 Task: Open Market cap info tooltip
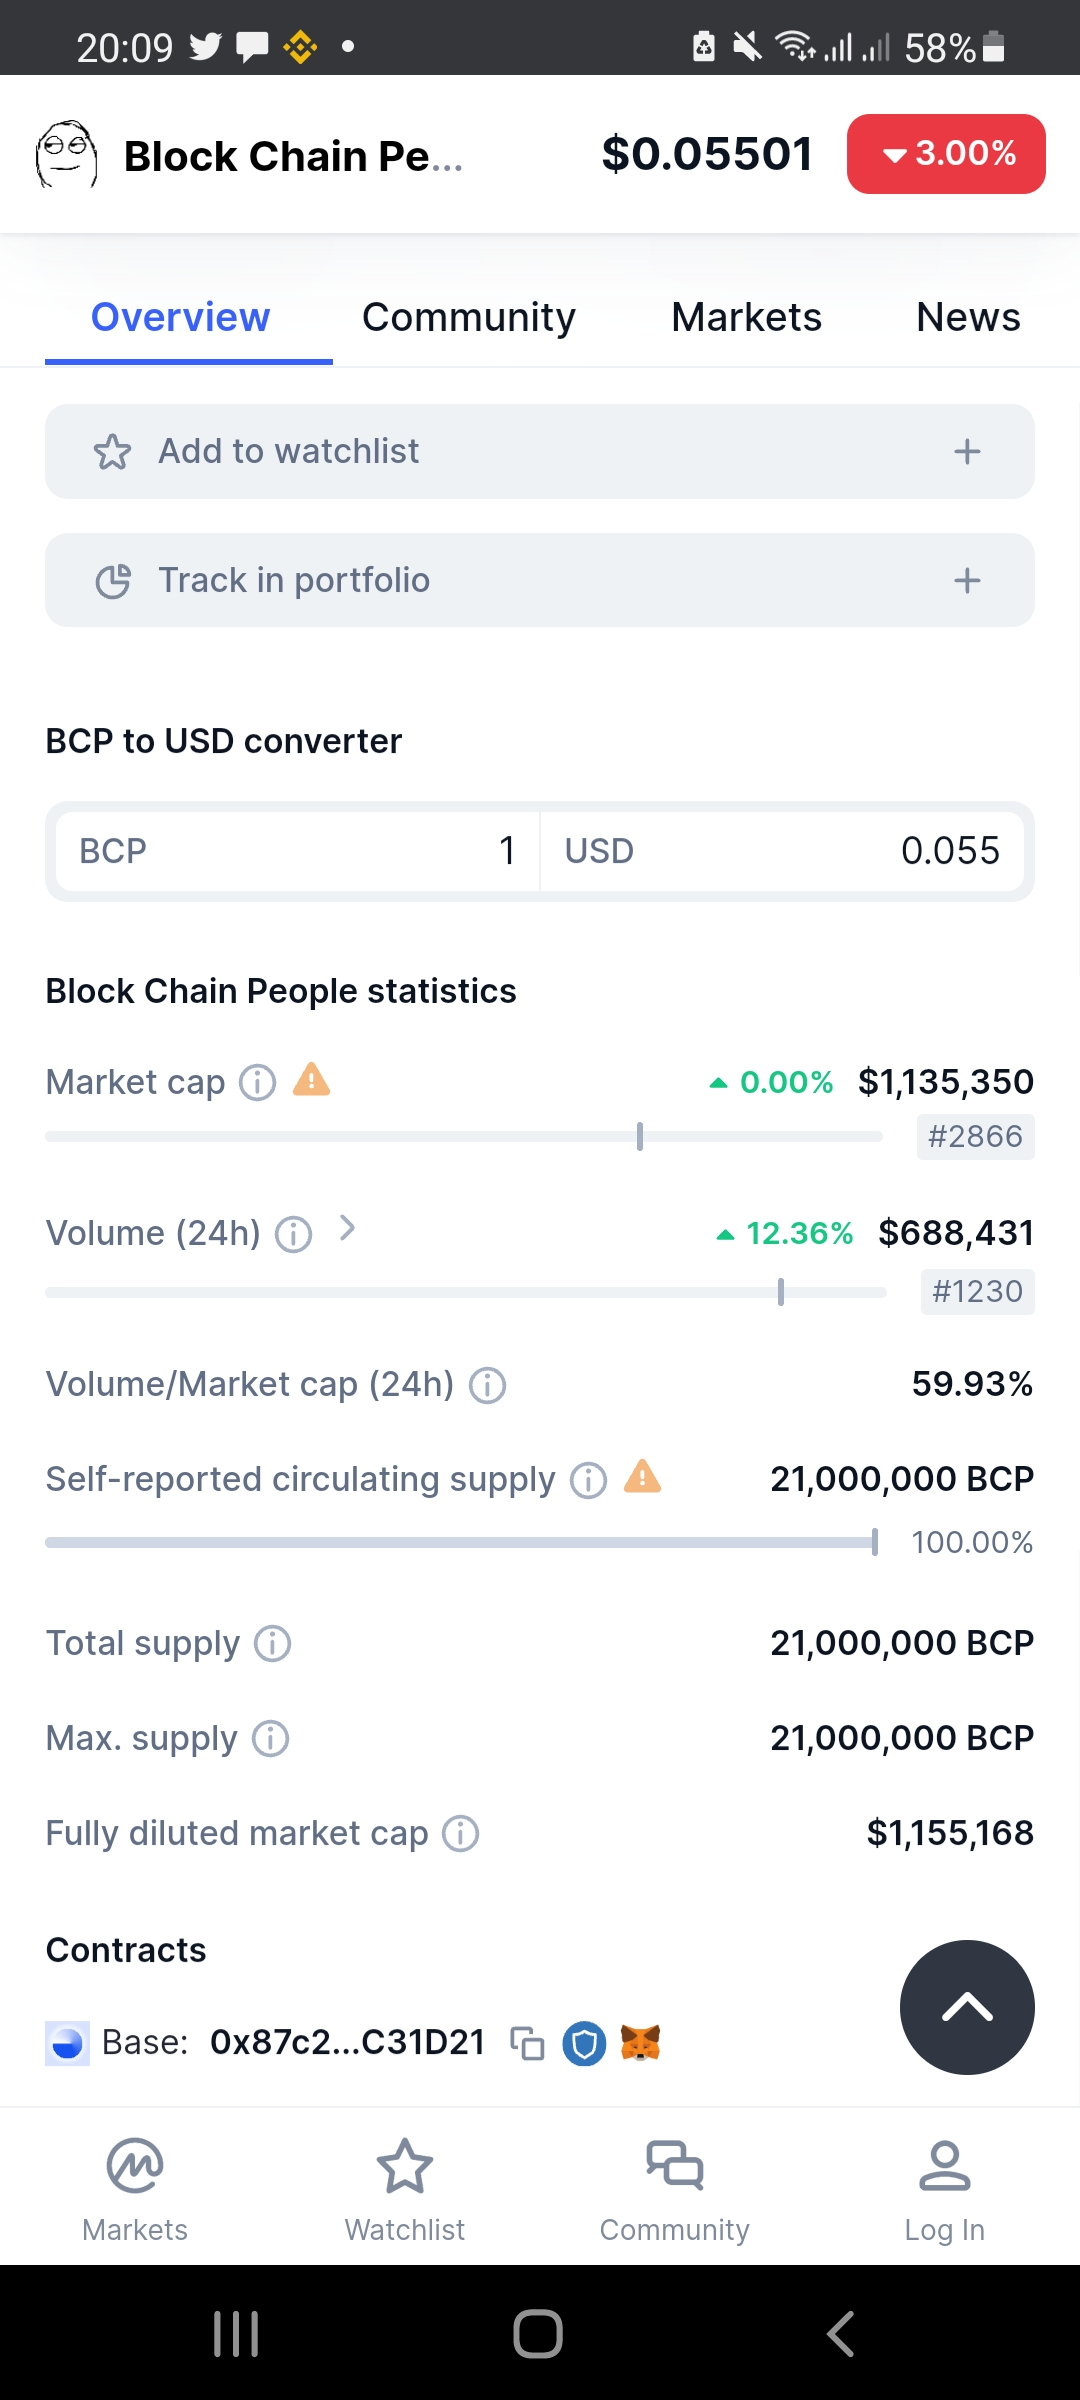point(257,1082)
